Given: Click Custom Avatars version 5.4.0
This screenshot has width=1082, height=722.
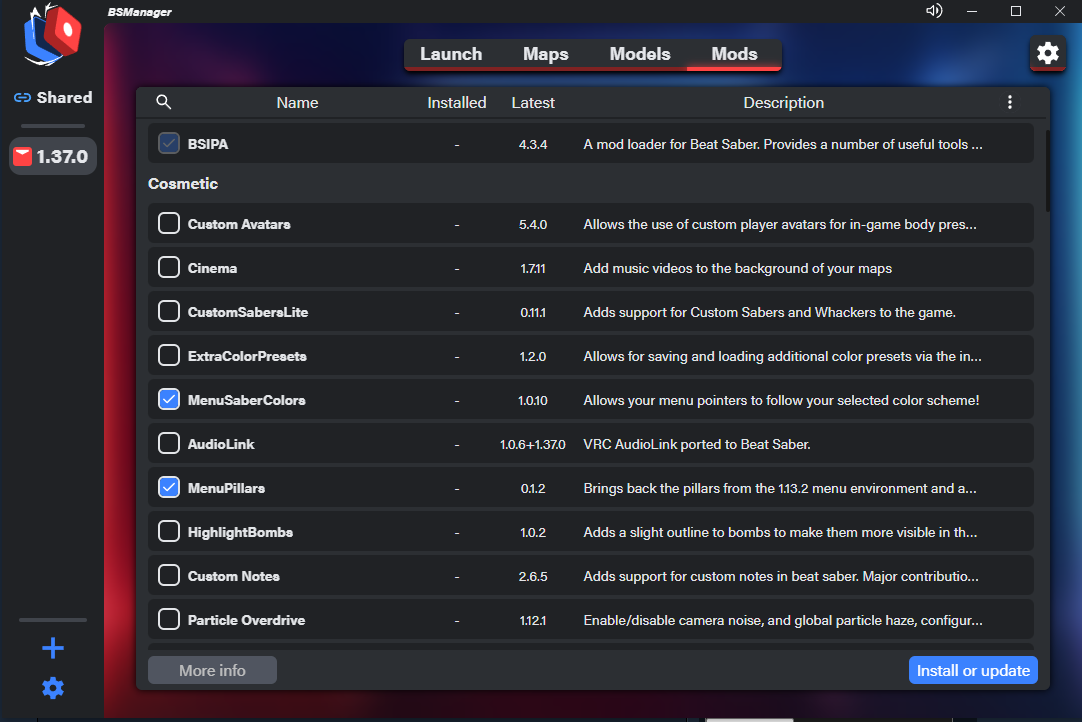Looking at the screenshot, I should [x=533, y=224].
